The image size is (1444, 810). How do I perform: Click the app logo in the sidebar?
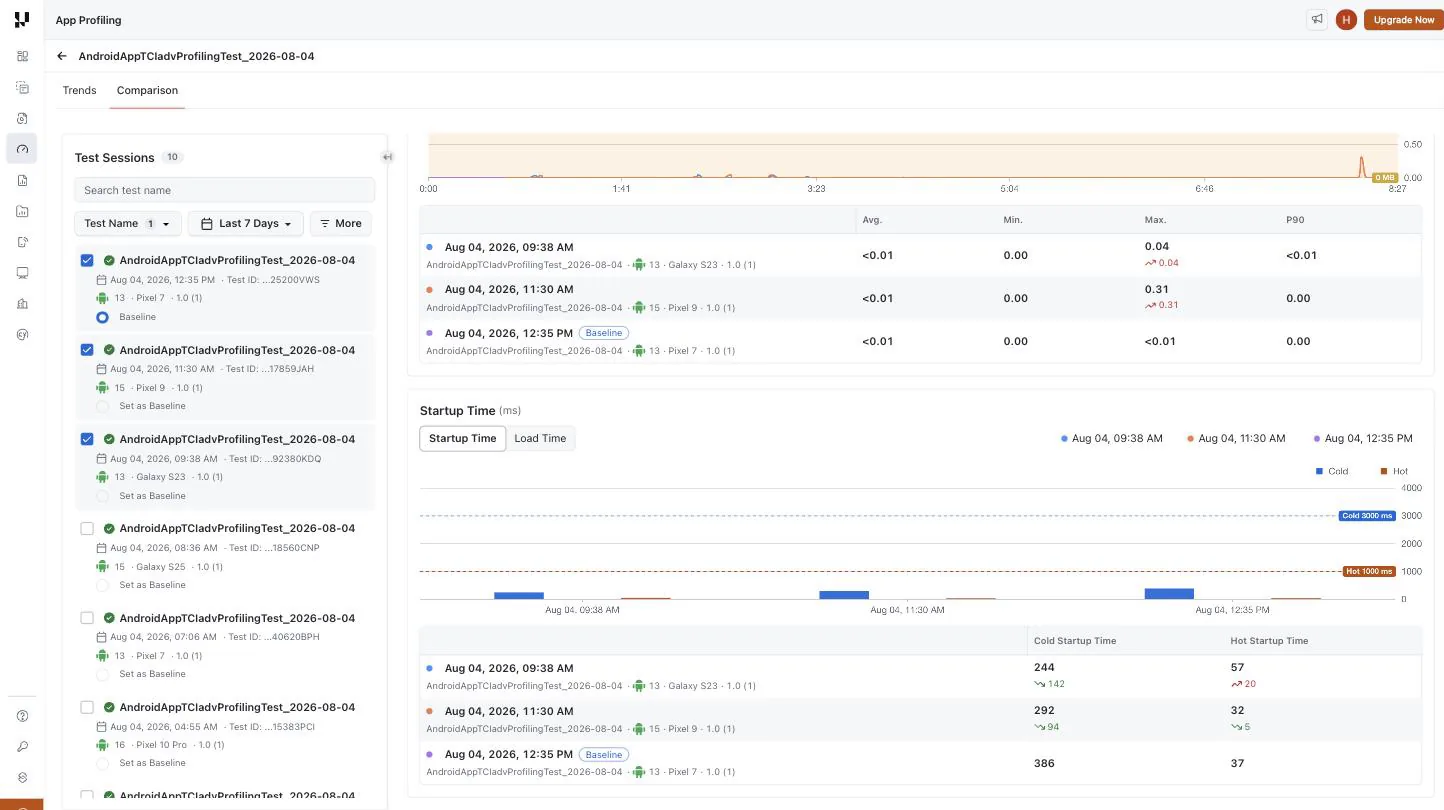(22, 19)
